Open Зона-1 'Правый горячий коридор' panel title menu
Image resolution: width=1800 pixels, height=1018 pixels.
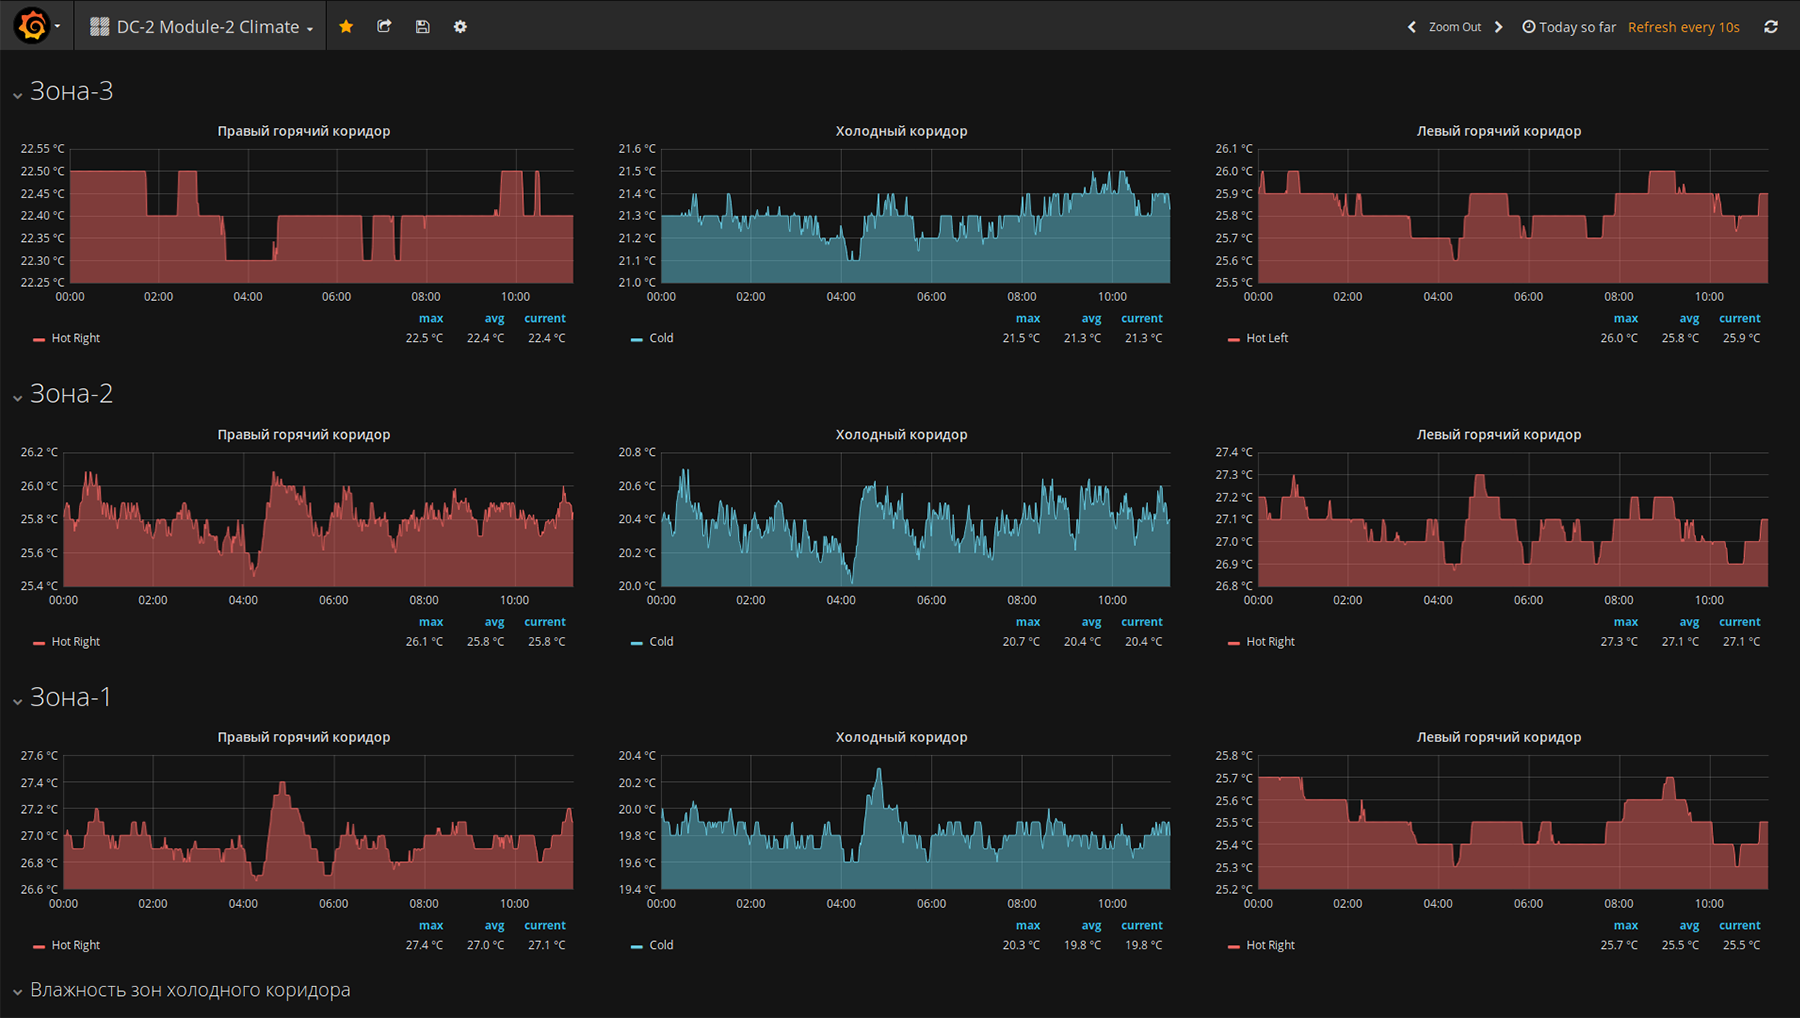(304, 737)
